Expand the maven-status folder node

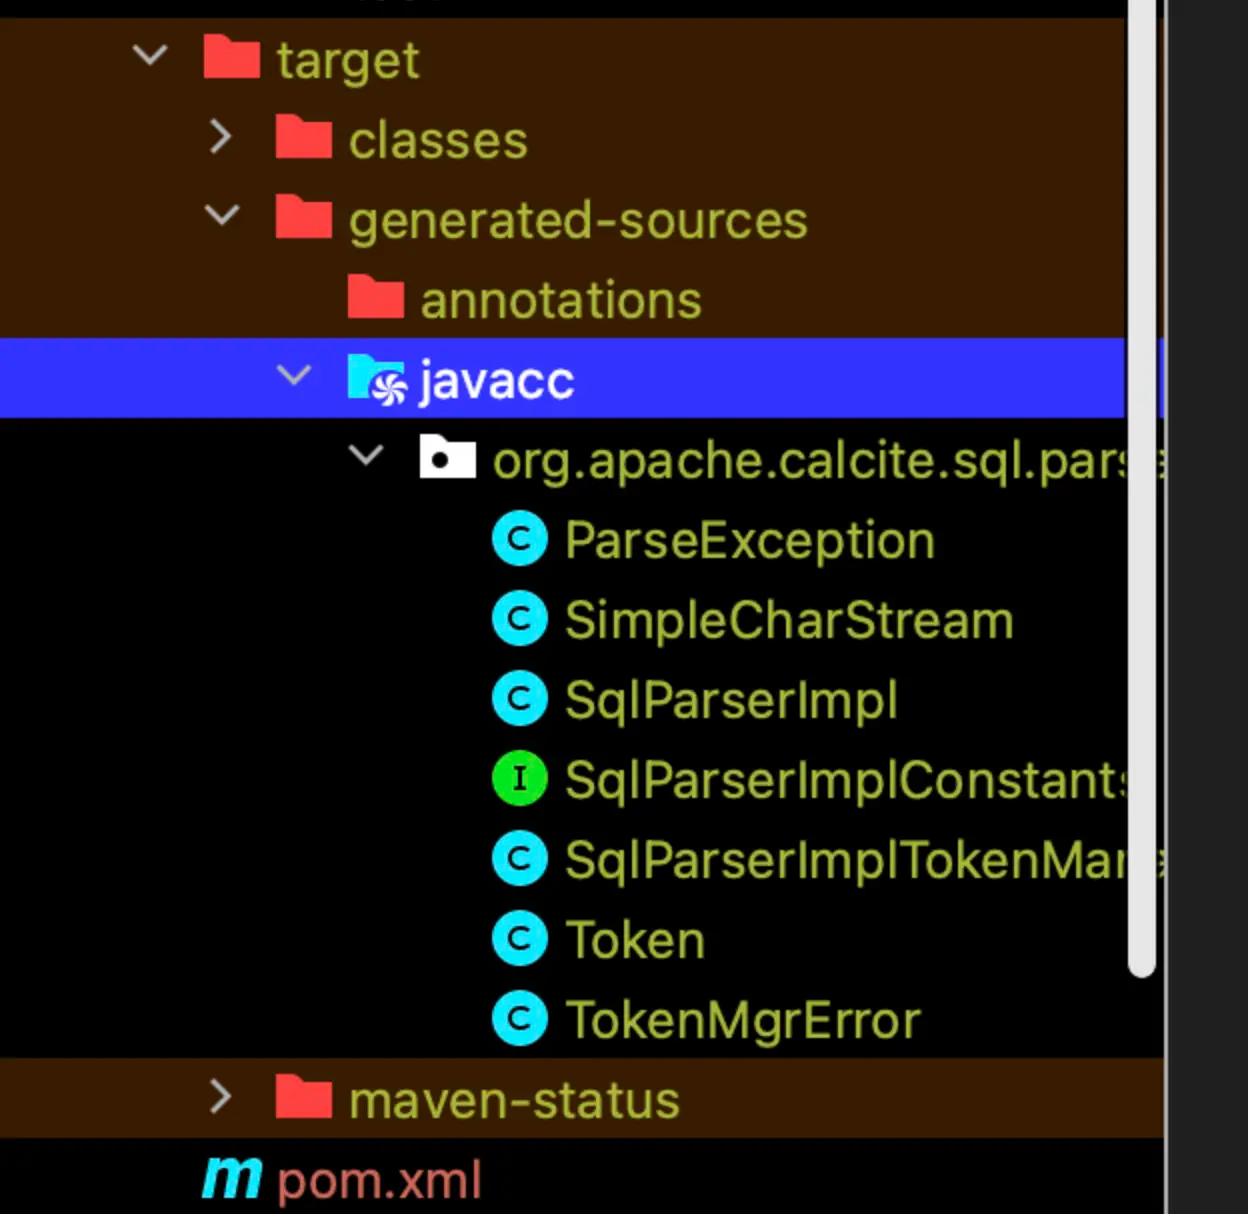(x=221, y=1098)
